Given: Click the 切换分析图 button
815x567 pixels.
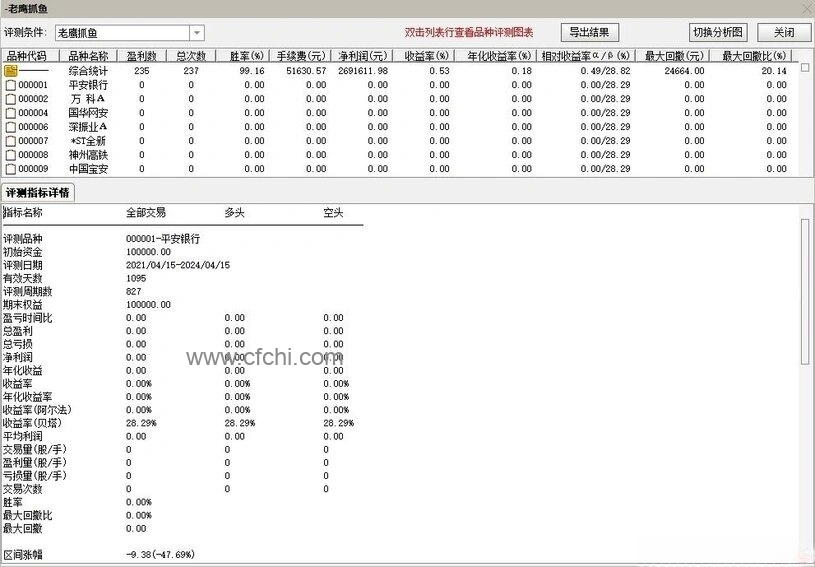Looking at the screenshot, I should 718,32.
